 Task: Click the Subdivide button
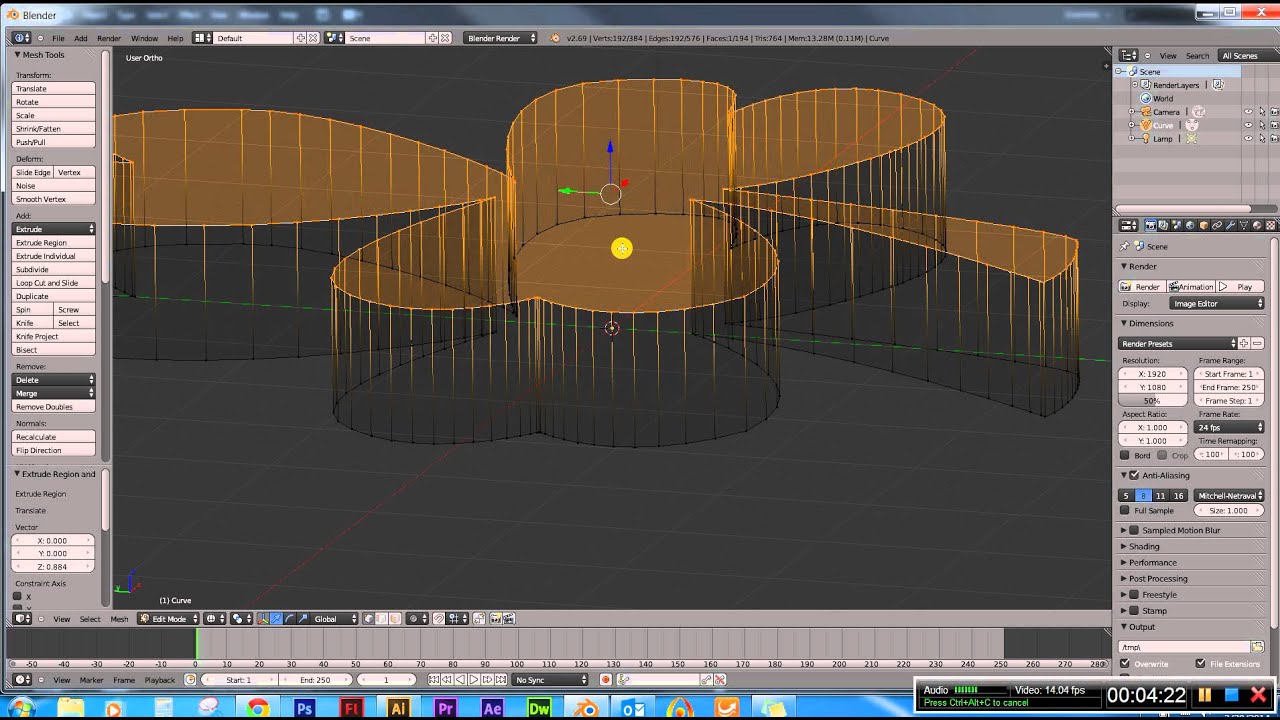[54, 269]
